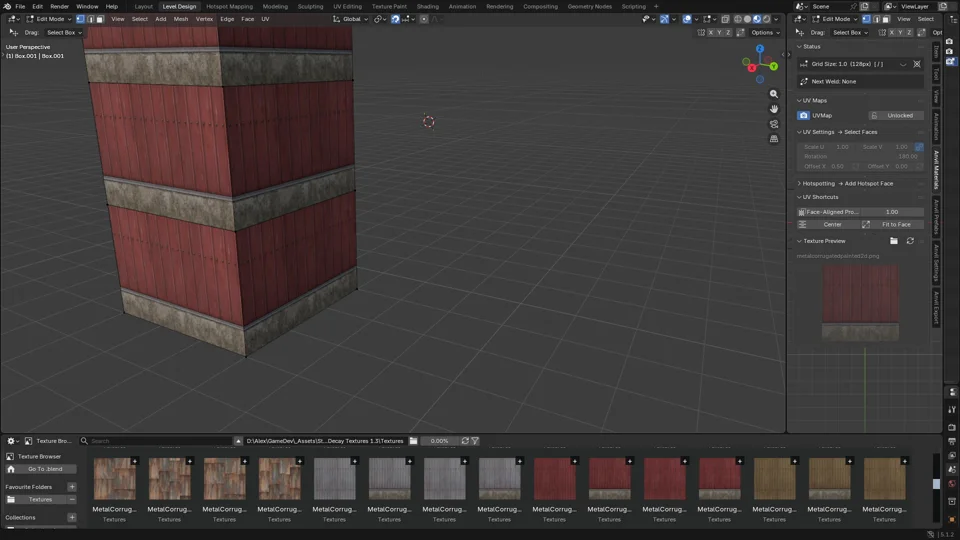The width and height of the screenshot is (960, 540).
Task: Toggle X axis mirror in main viewport
Action: point(711,32)
